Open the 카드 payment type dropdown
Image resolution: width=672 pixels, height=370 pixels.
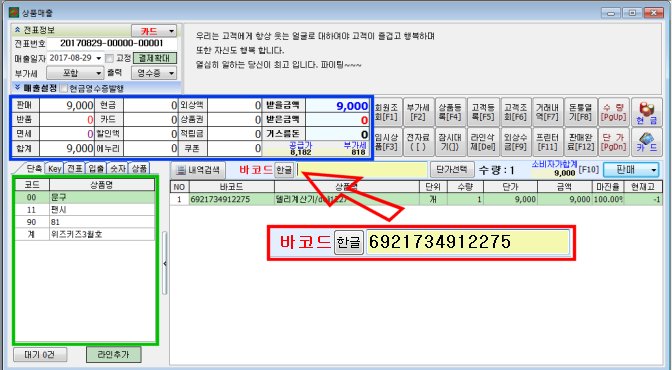pyautogui.click(x=154, y=31)
